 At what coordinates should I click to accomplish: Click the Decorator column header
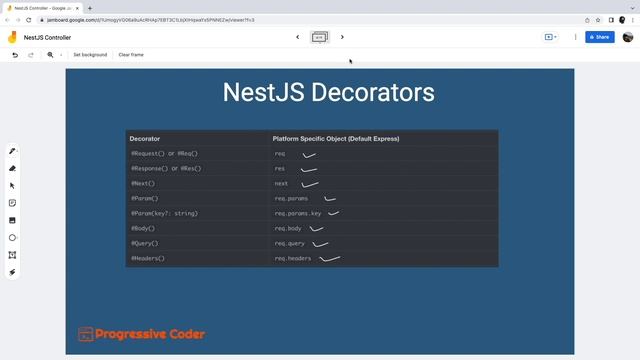145,139
